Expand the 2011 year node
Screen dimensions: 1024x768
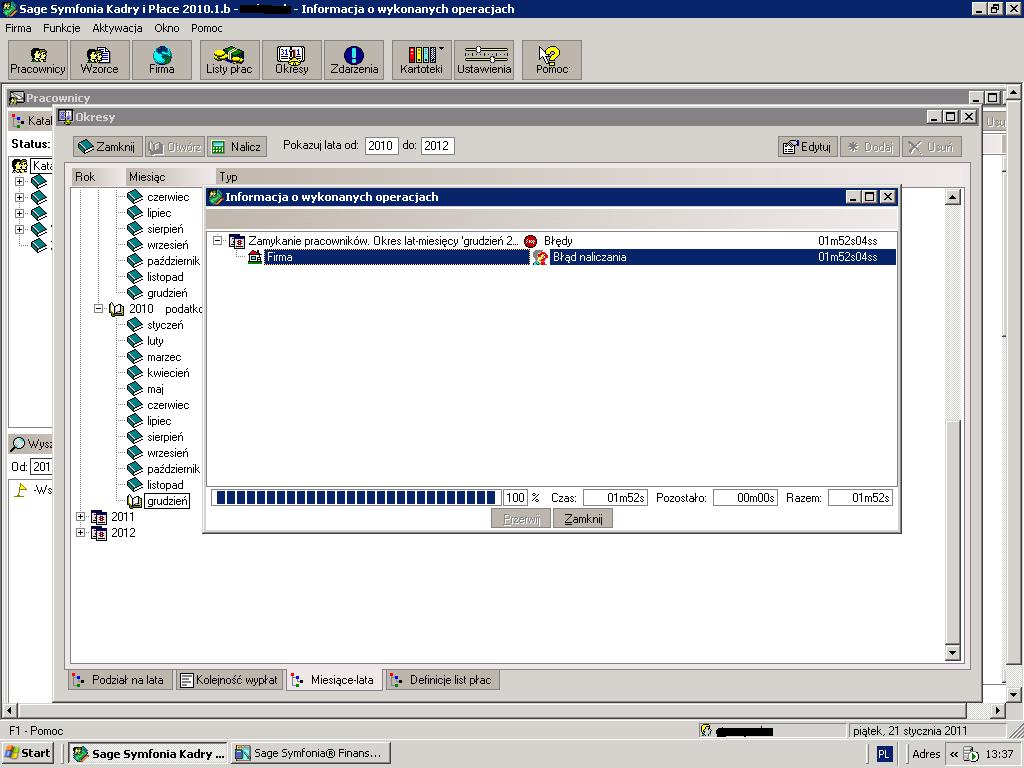click(x=82, y=517)
